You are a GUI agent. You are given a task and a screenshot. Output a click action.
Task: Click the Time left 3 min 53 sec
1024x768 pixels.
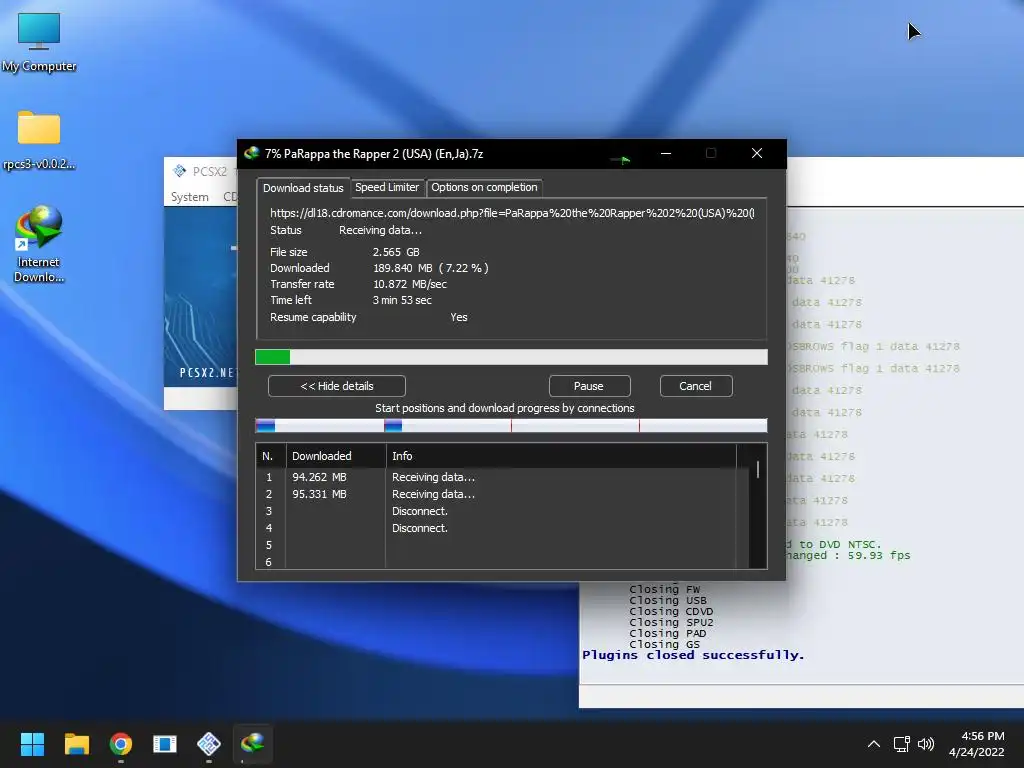[x=402, y=300]
